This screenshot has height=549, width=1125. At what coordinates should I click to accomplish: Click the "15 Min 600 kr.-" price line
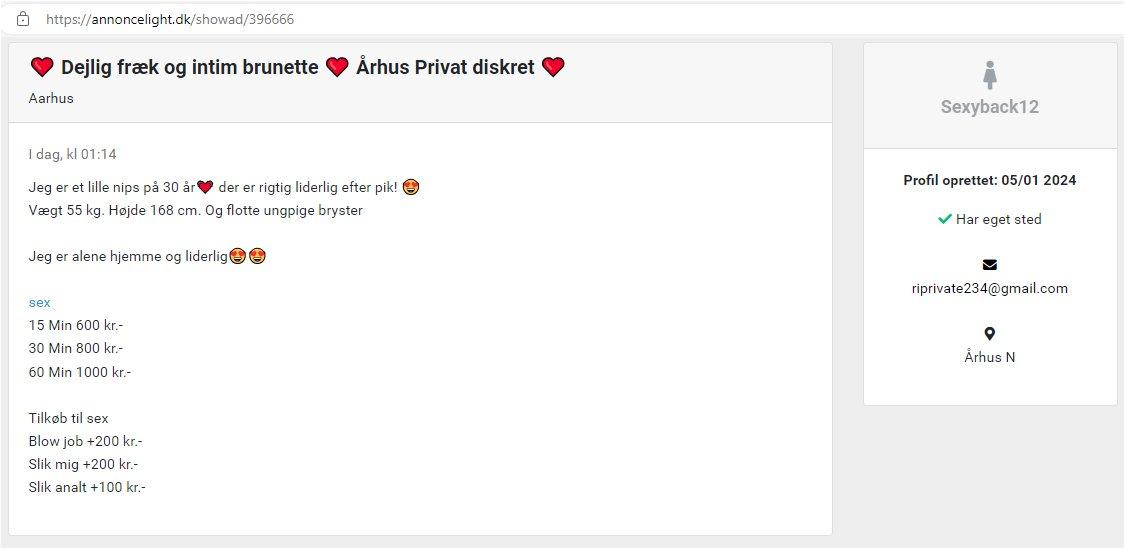(x=76, y=325)
